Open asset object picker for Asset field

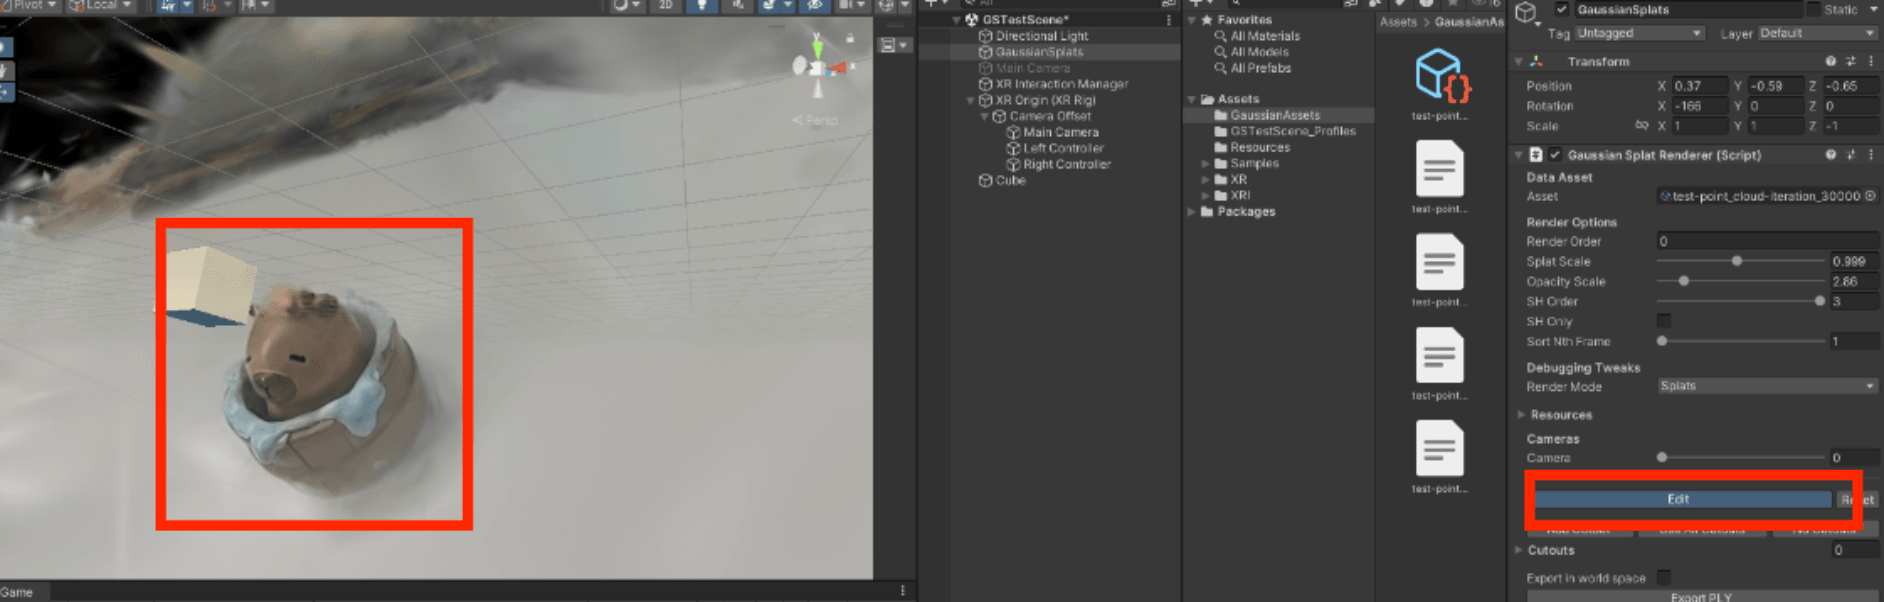click(1870, 196)
